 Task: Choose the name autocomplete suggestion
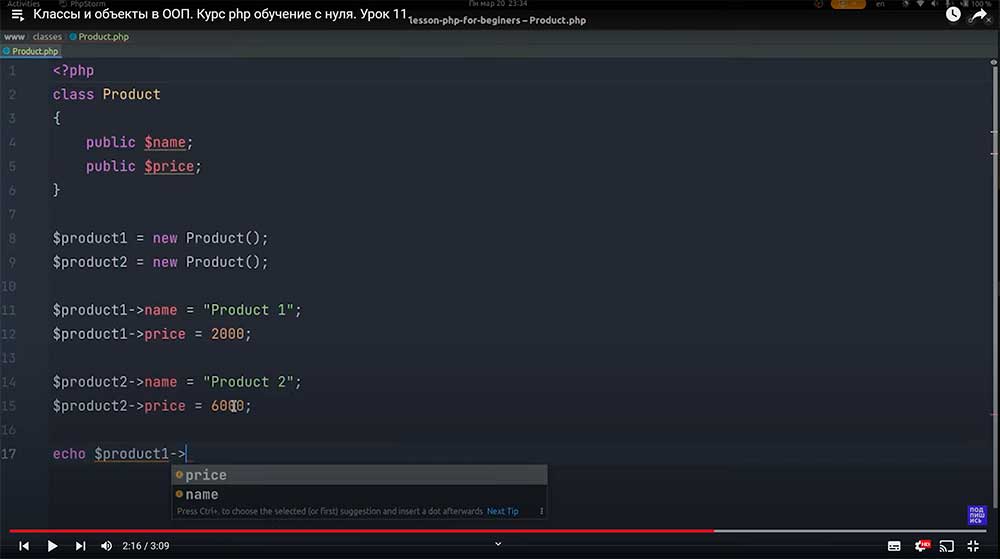pyautogui.click(x=360, y=494)
